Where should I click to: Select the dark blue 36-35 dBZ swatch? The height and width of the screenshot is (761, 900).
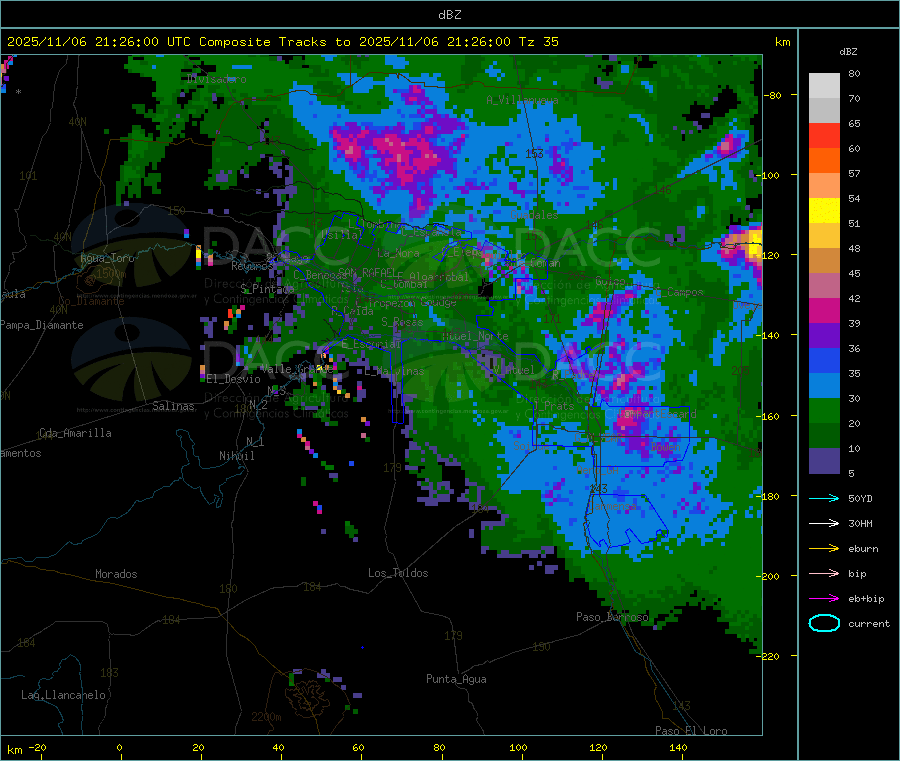coord(824,360)
